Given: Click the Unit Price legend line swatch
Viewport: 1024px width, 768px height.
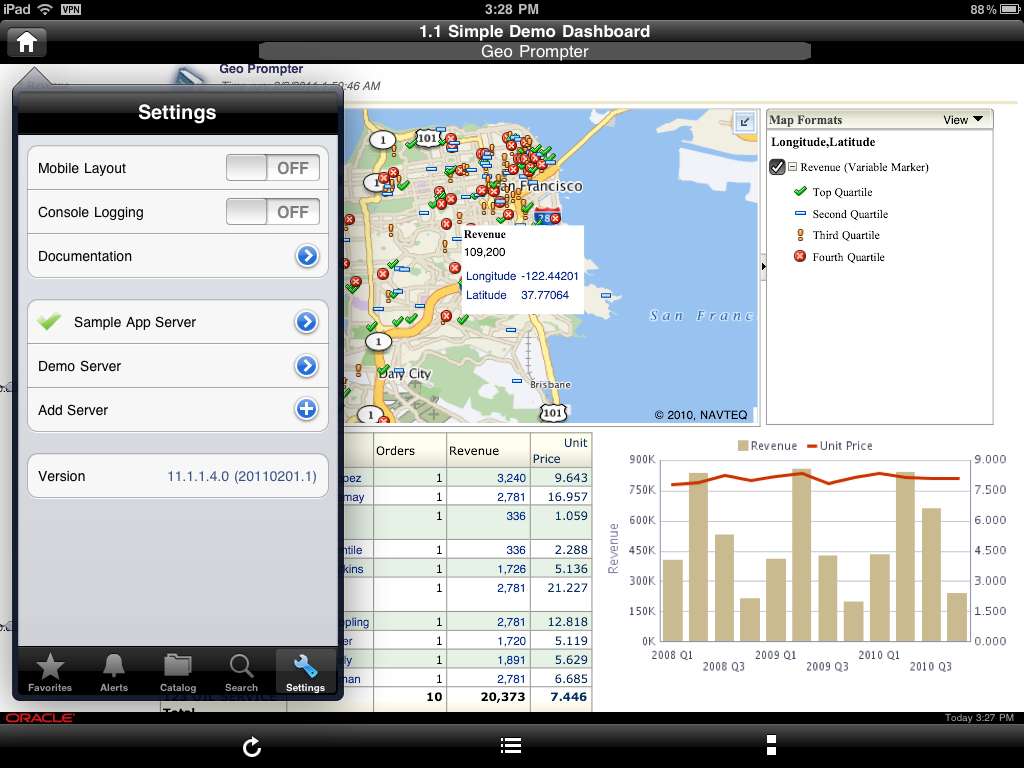Looking at the screenshot, I should click(812, 446).
